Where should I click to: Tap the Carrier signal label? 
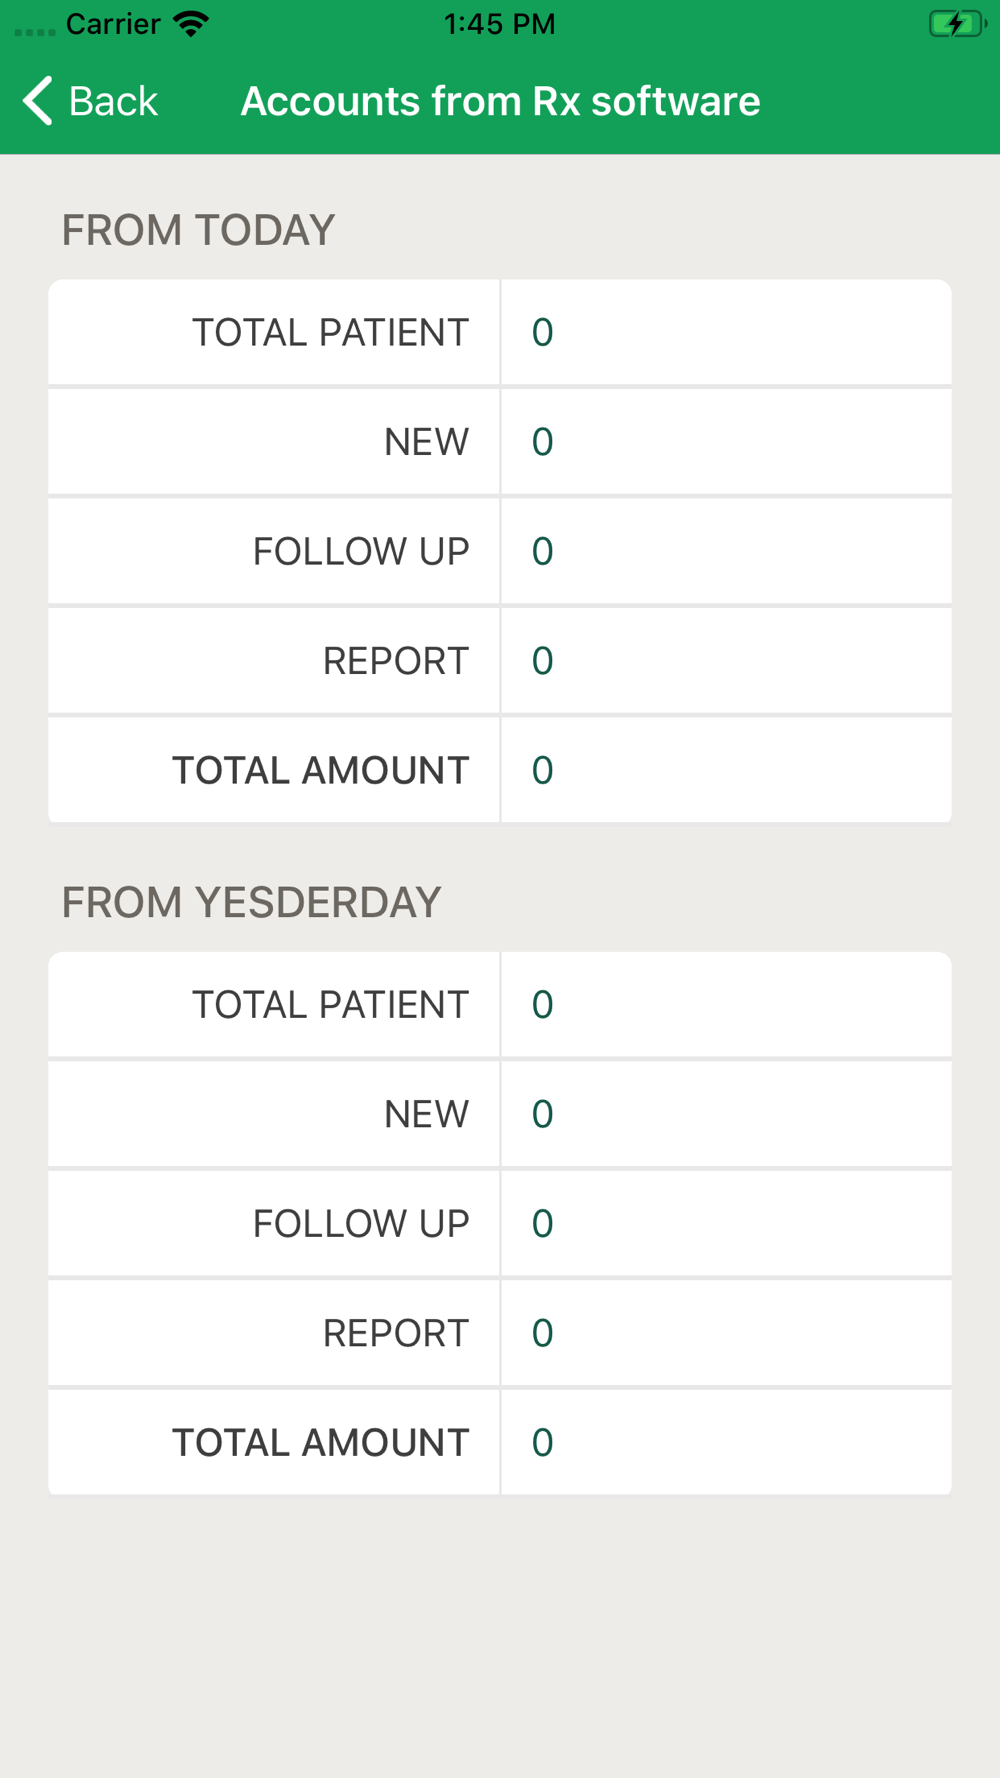click(x=113, y=23)
